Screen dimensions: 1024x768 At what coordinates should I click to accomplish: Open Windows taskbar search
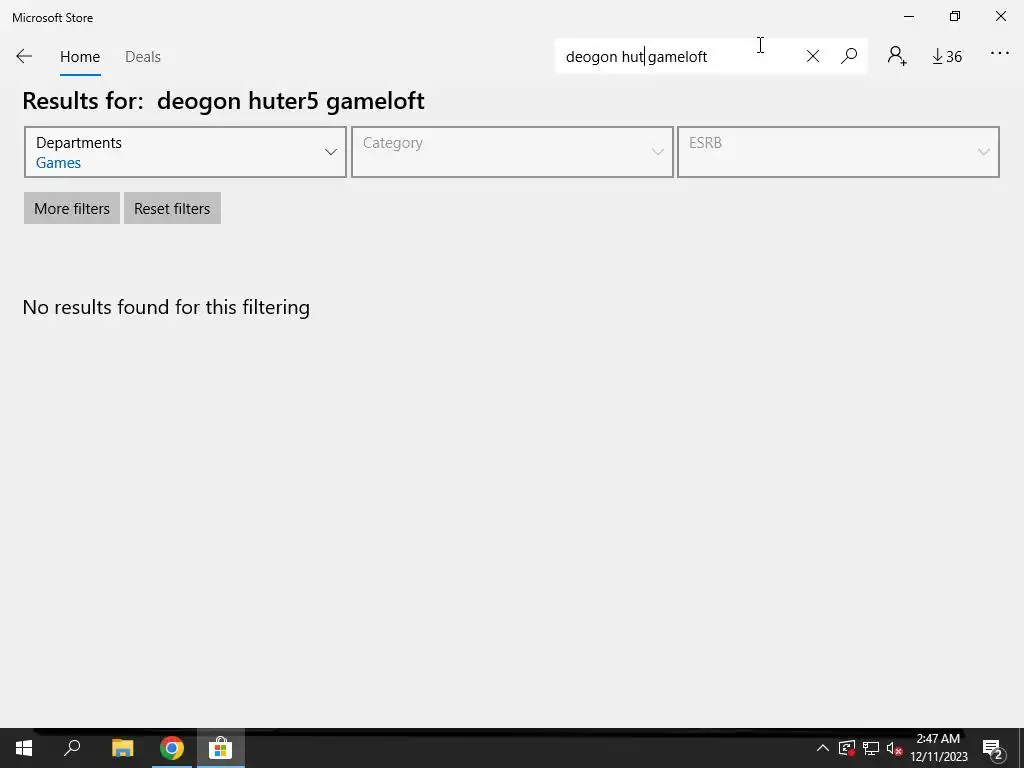point(72,748)
